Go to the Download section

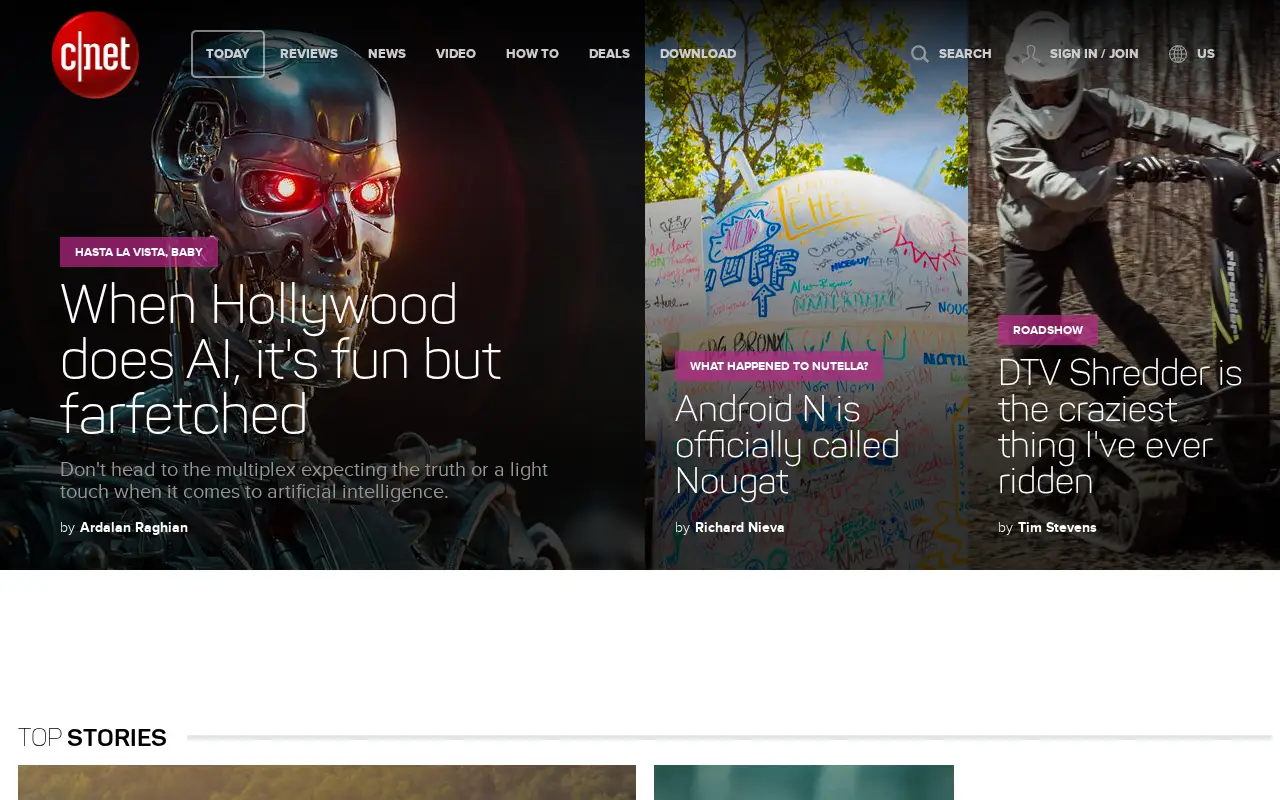[698, 54]
